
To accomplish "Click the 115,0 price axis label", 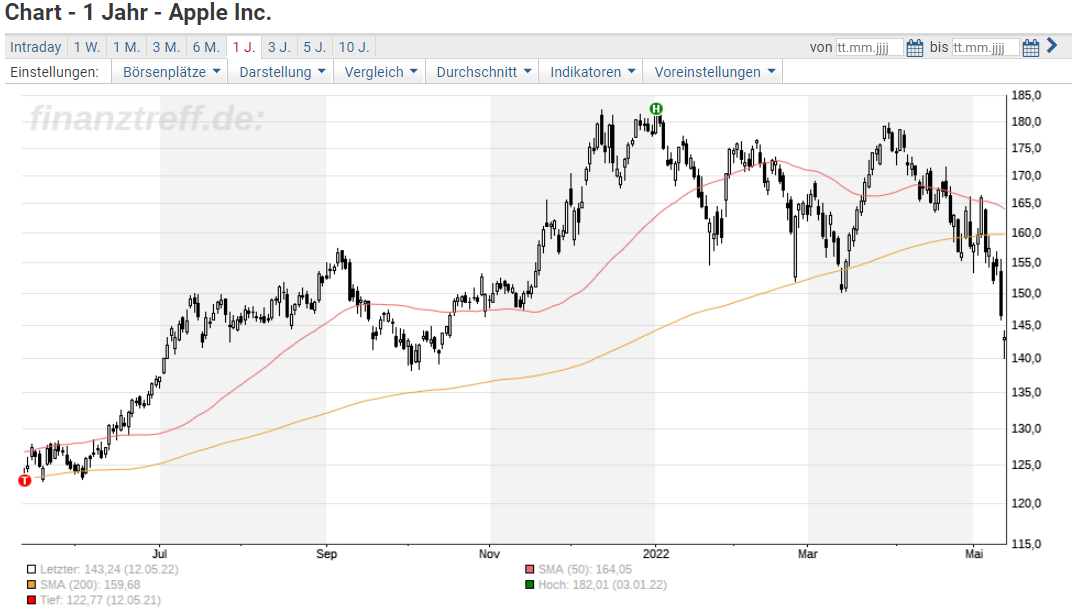I will pyautogui.click(x=1026, y=544).
